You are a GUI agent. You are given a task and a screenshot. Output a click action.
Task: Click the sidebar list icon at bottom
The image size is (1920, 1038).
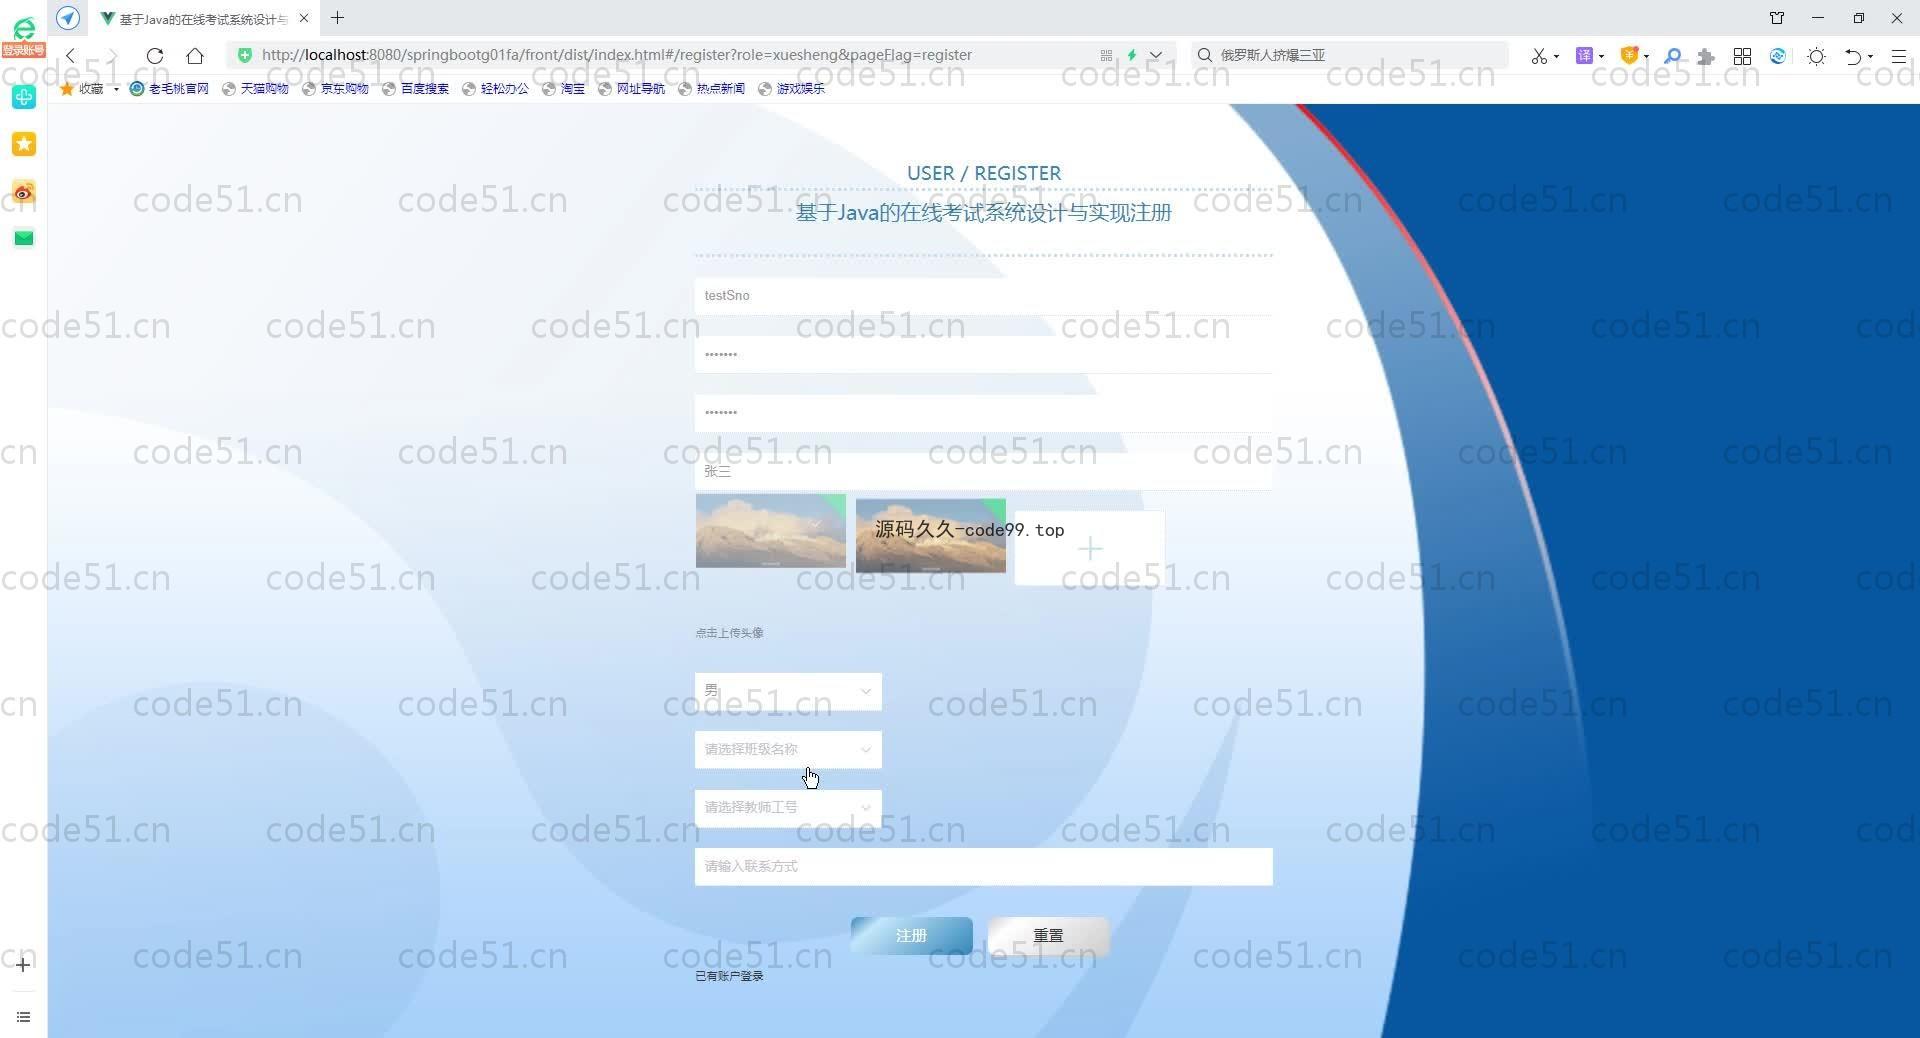23,1017
